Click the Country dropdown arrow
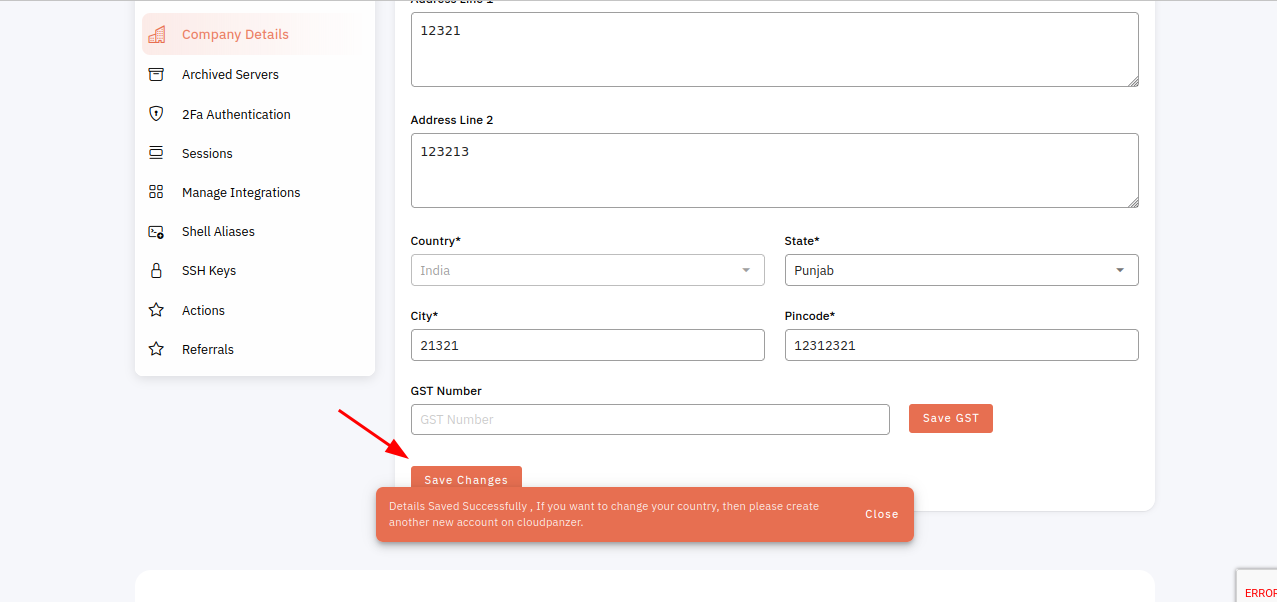Screen dimensions: 1277x602 pyautogui.click(x=746, y=270)
